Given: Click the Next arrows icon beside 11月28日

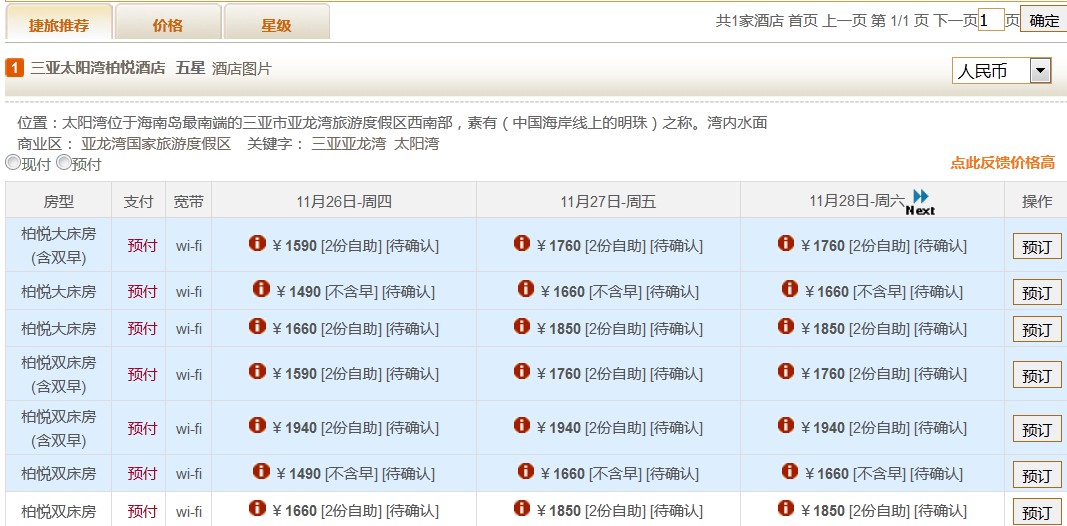Looking at the screenshot, I should click(920, 200).
